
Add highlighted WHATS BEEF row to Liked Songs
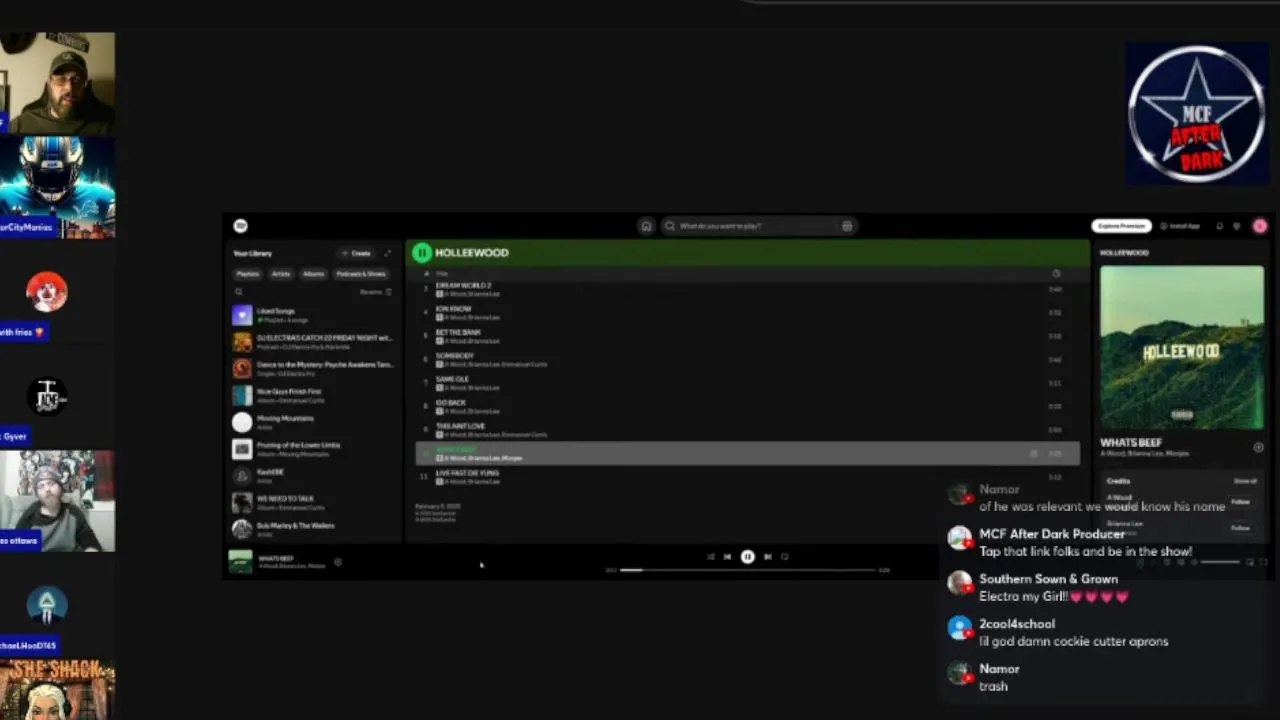pyautogui.click(x=1034, y=454)
